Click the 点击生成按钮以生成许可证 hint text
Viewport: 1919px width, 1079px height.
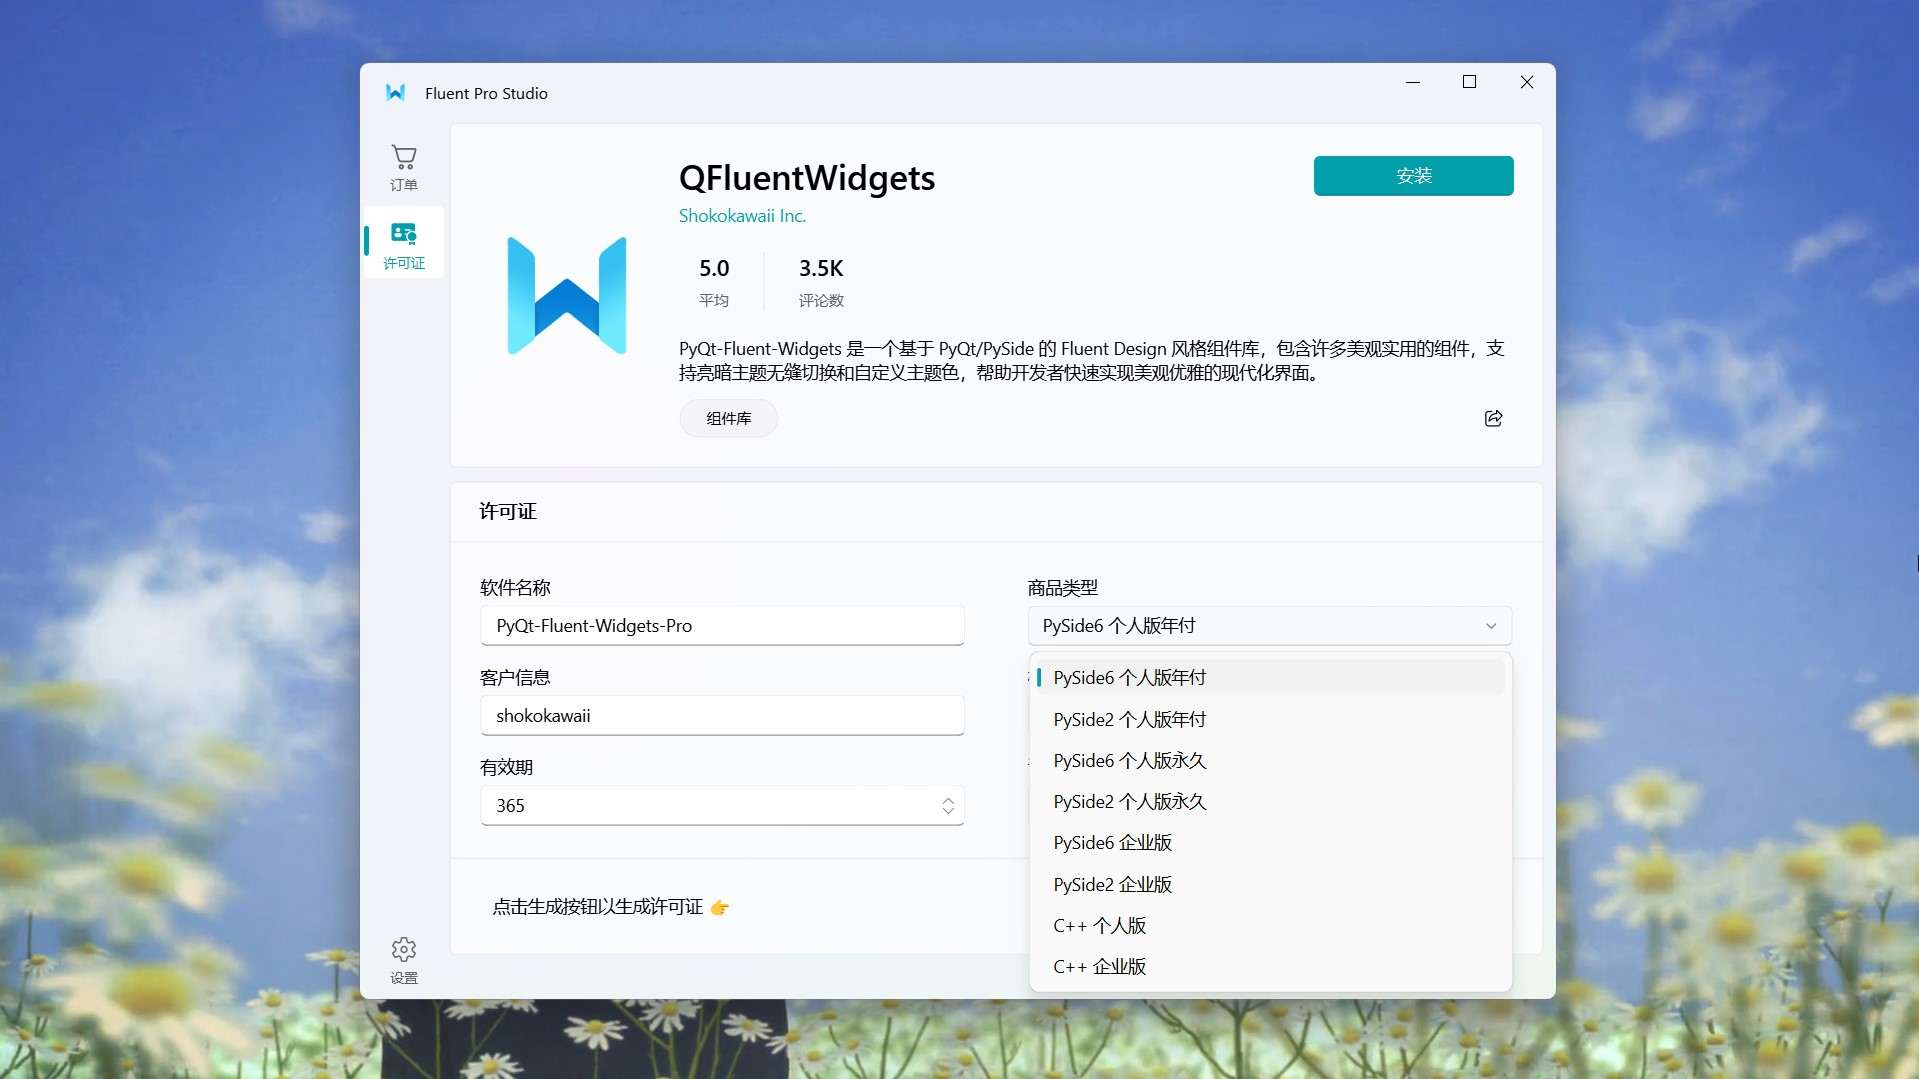point(598,907)
